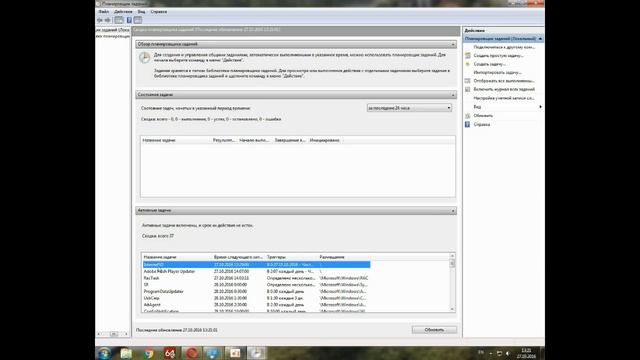Click Справка in the Actions pane
This screenshot has height=360, width=640.
pyautogui.click(x=482, y=124)
